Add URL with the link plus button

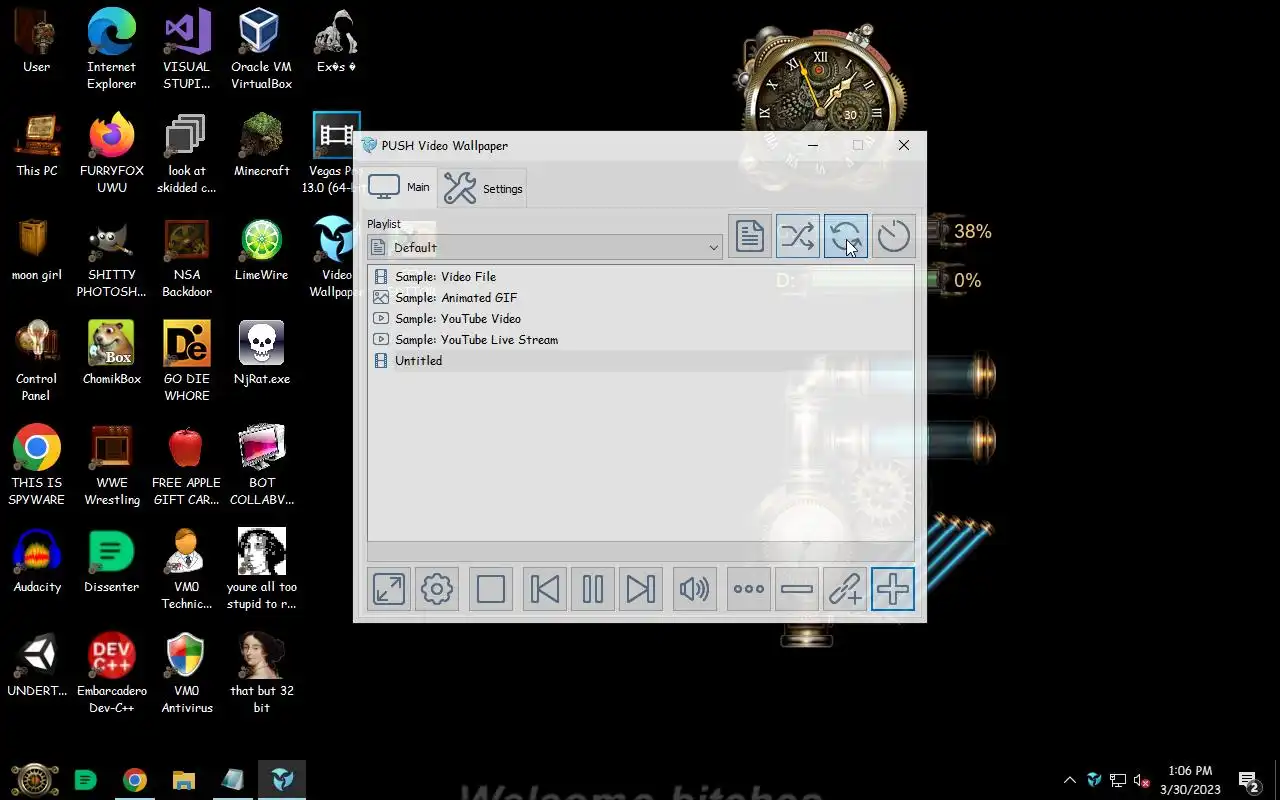[x=845, y=589]
